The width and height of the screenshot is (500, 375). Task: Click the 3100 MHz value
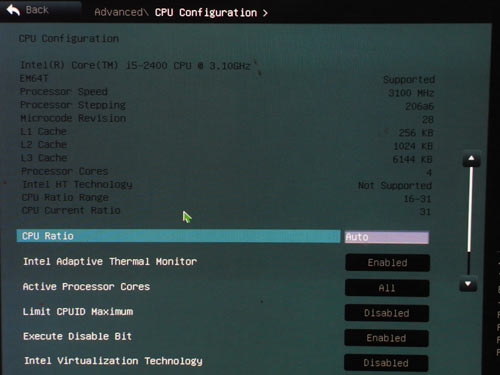[411, 93]
